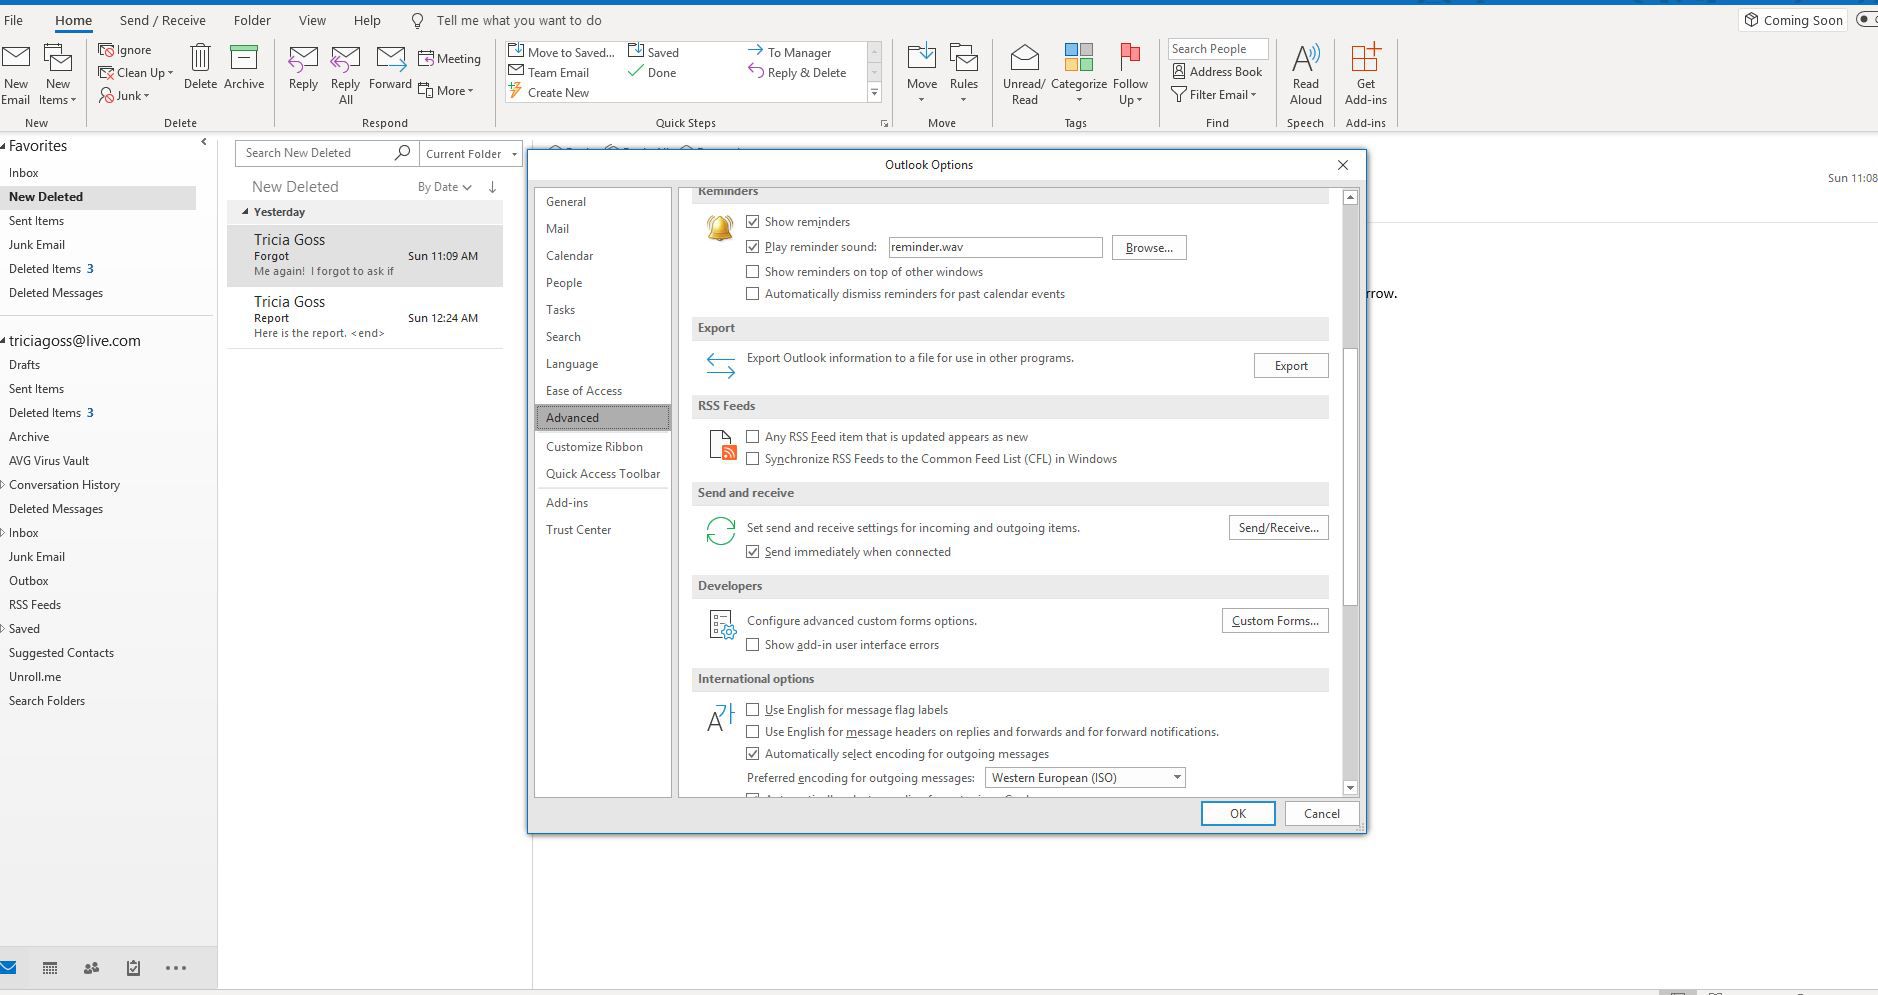The image size is (1878, 995).
Task: Cancel the Outlook Options dialog
Action: point(1321,814)
